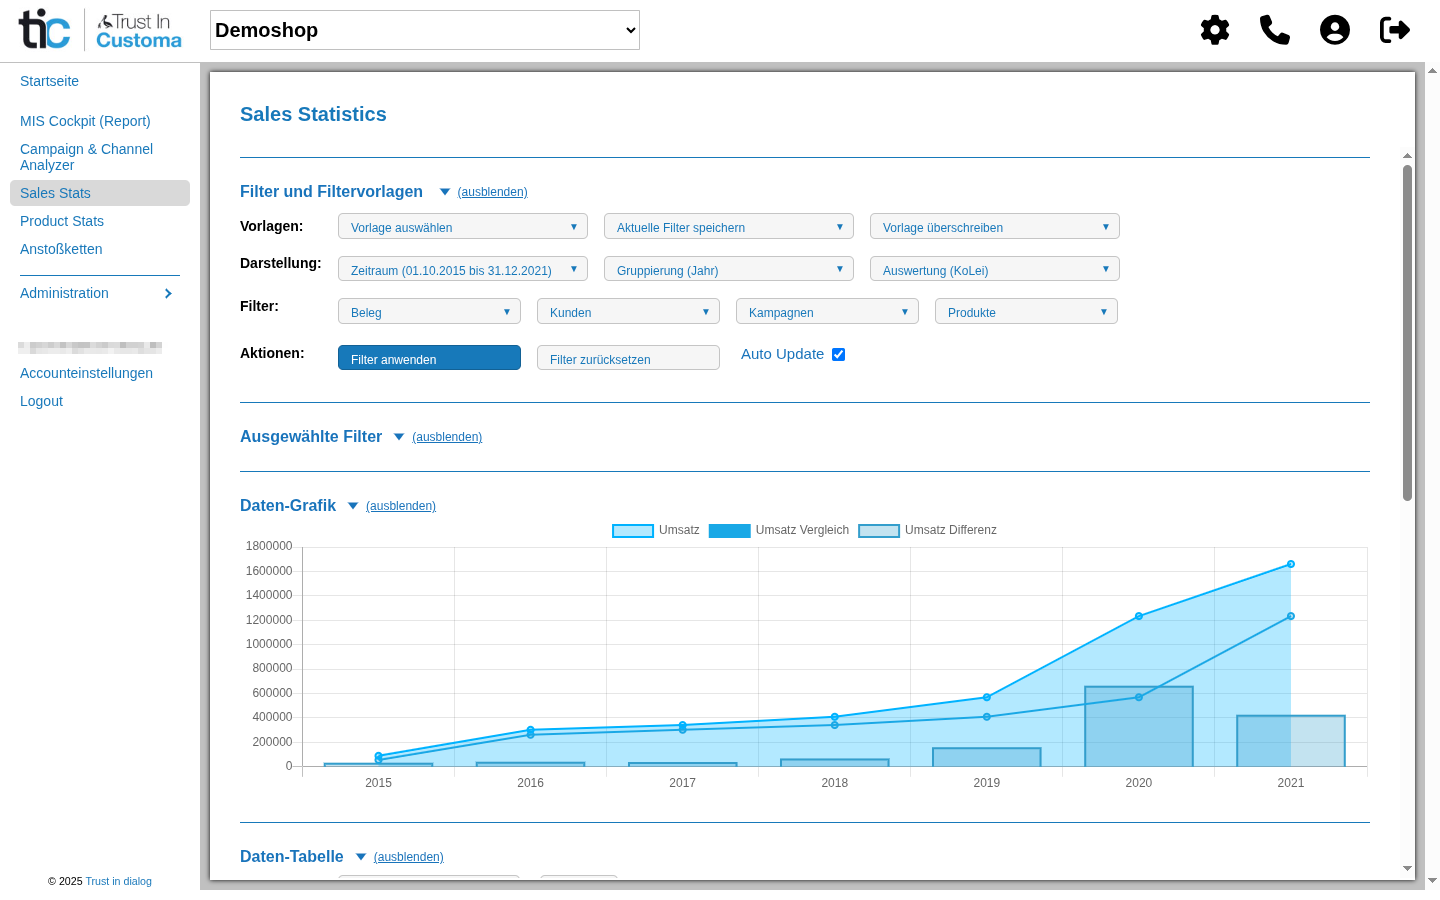
Task: Open the Gruppierung (Jahr) dropdown
Action: [728, 269]
